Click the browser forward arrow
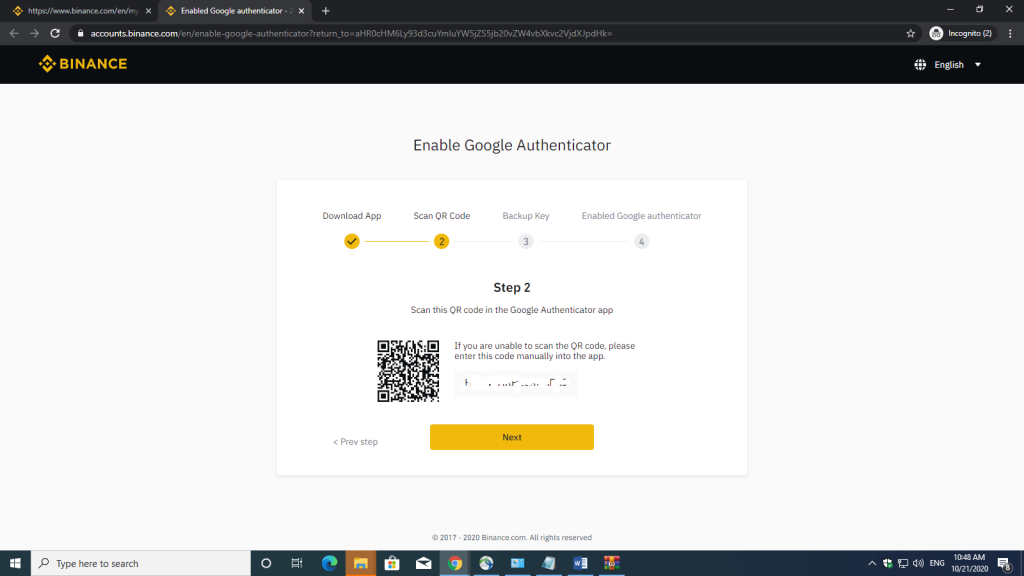This screenshot has height=576, width=1024. 35,33
